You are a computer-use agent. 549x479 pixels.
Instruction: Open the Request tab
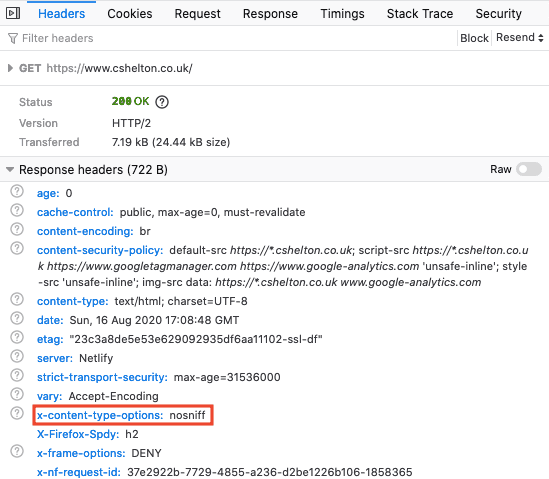(x=197, y=14)
